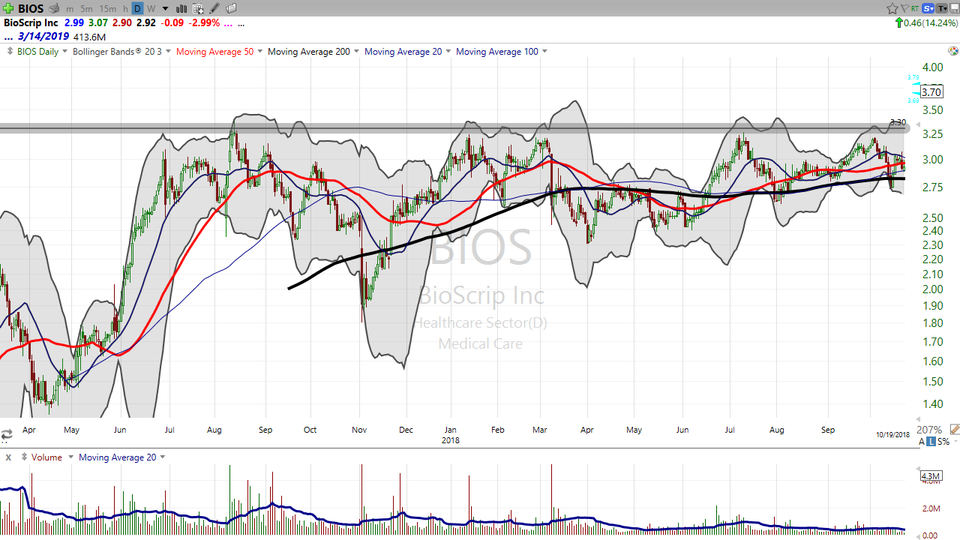The image size is (960, 540).
Task: Click the blue ellipsis before the date
Action: [8, 37]
